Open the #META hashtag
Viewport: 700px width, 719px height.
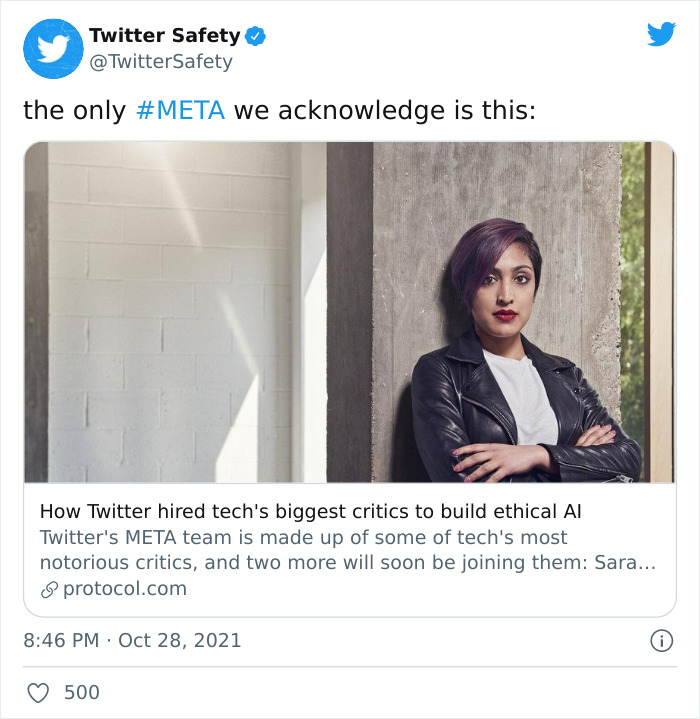180,110
